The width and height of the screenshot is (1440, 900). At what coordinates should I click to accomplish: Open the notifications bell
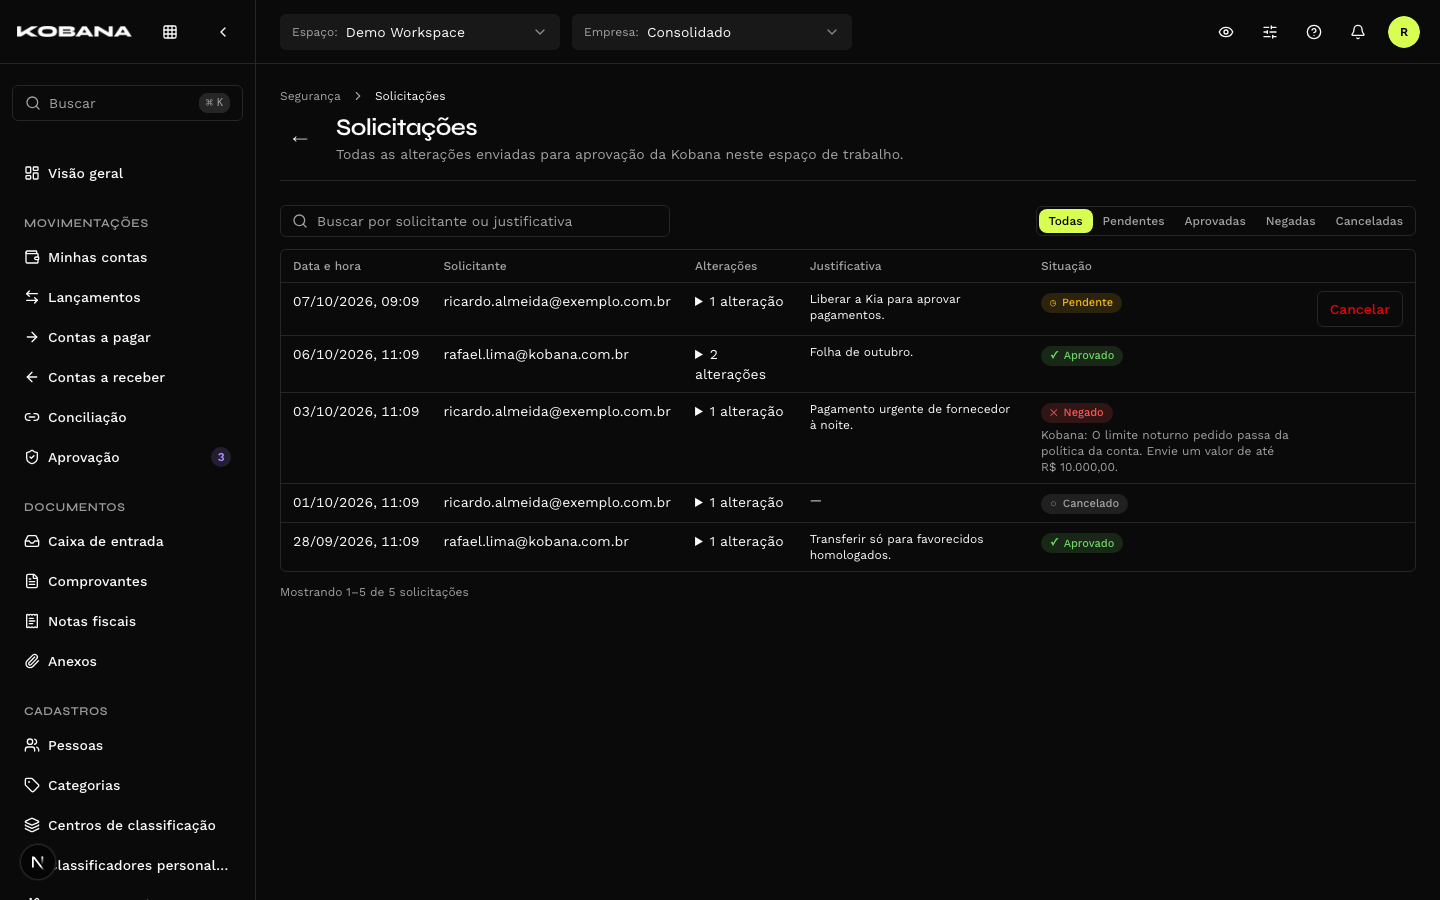1358,32
